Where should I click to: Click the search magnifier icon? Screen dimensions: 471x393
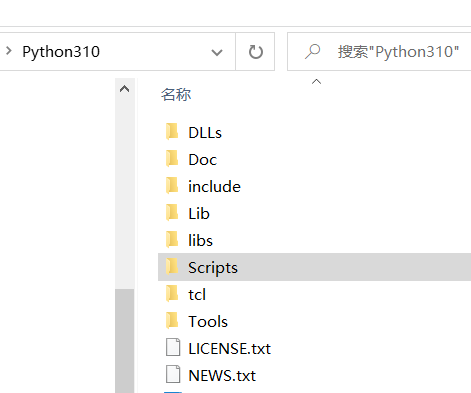coord(312,52)
